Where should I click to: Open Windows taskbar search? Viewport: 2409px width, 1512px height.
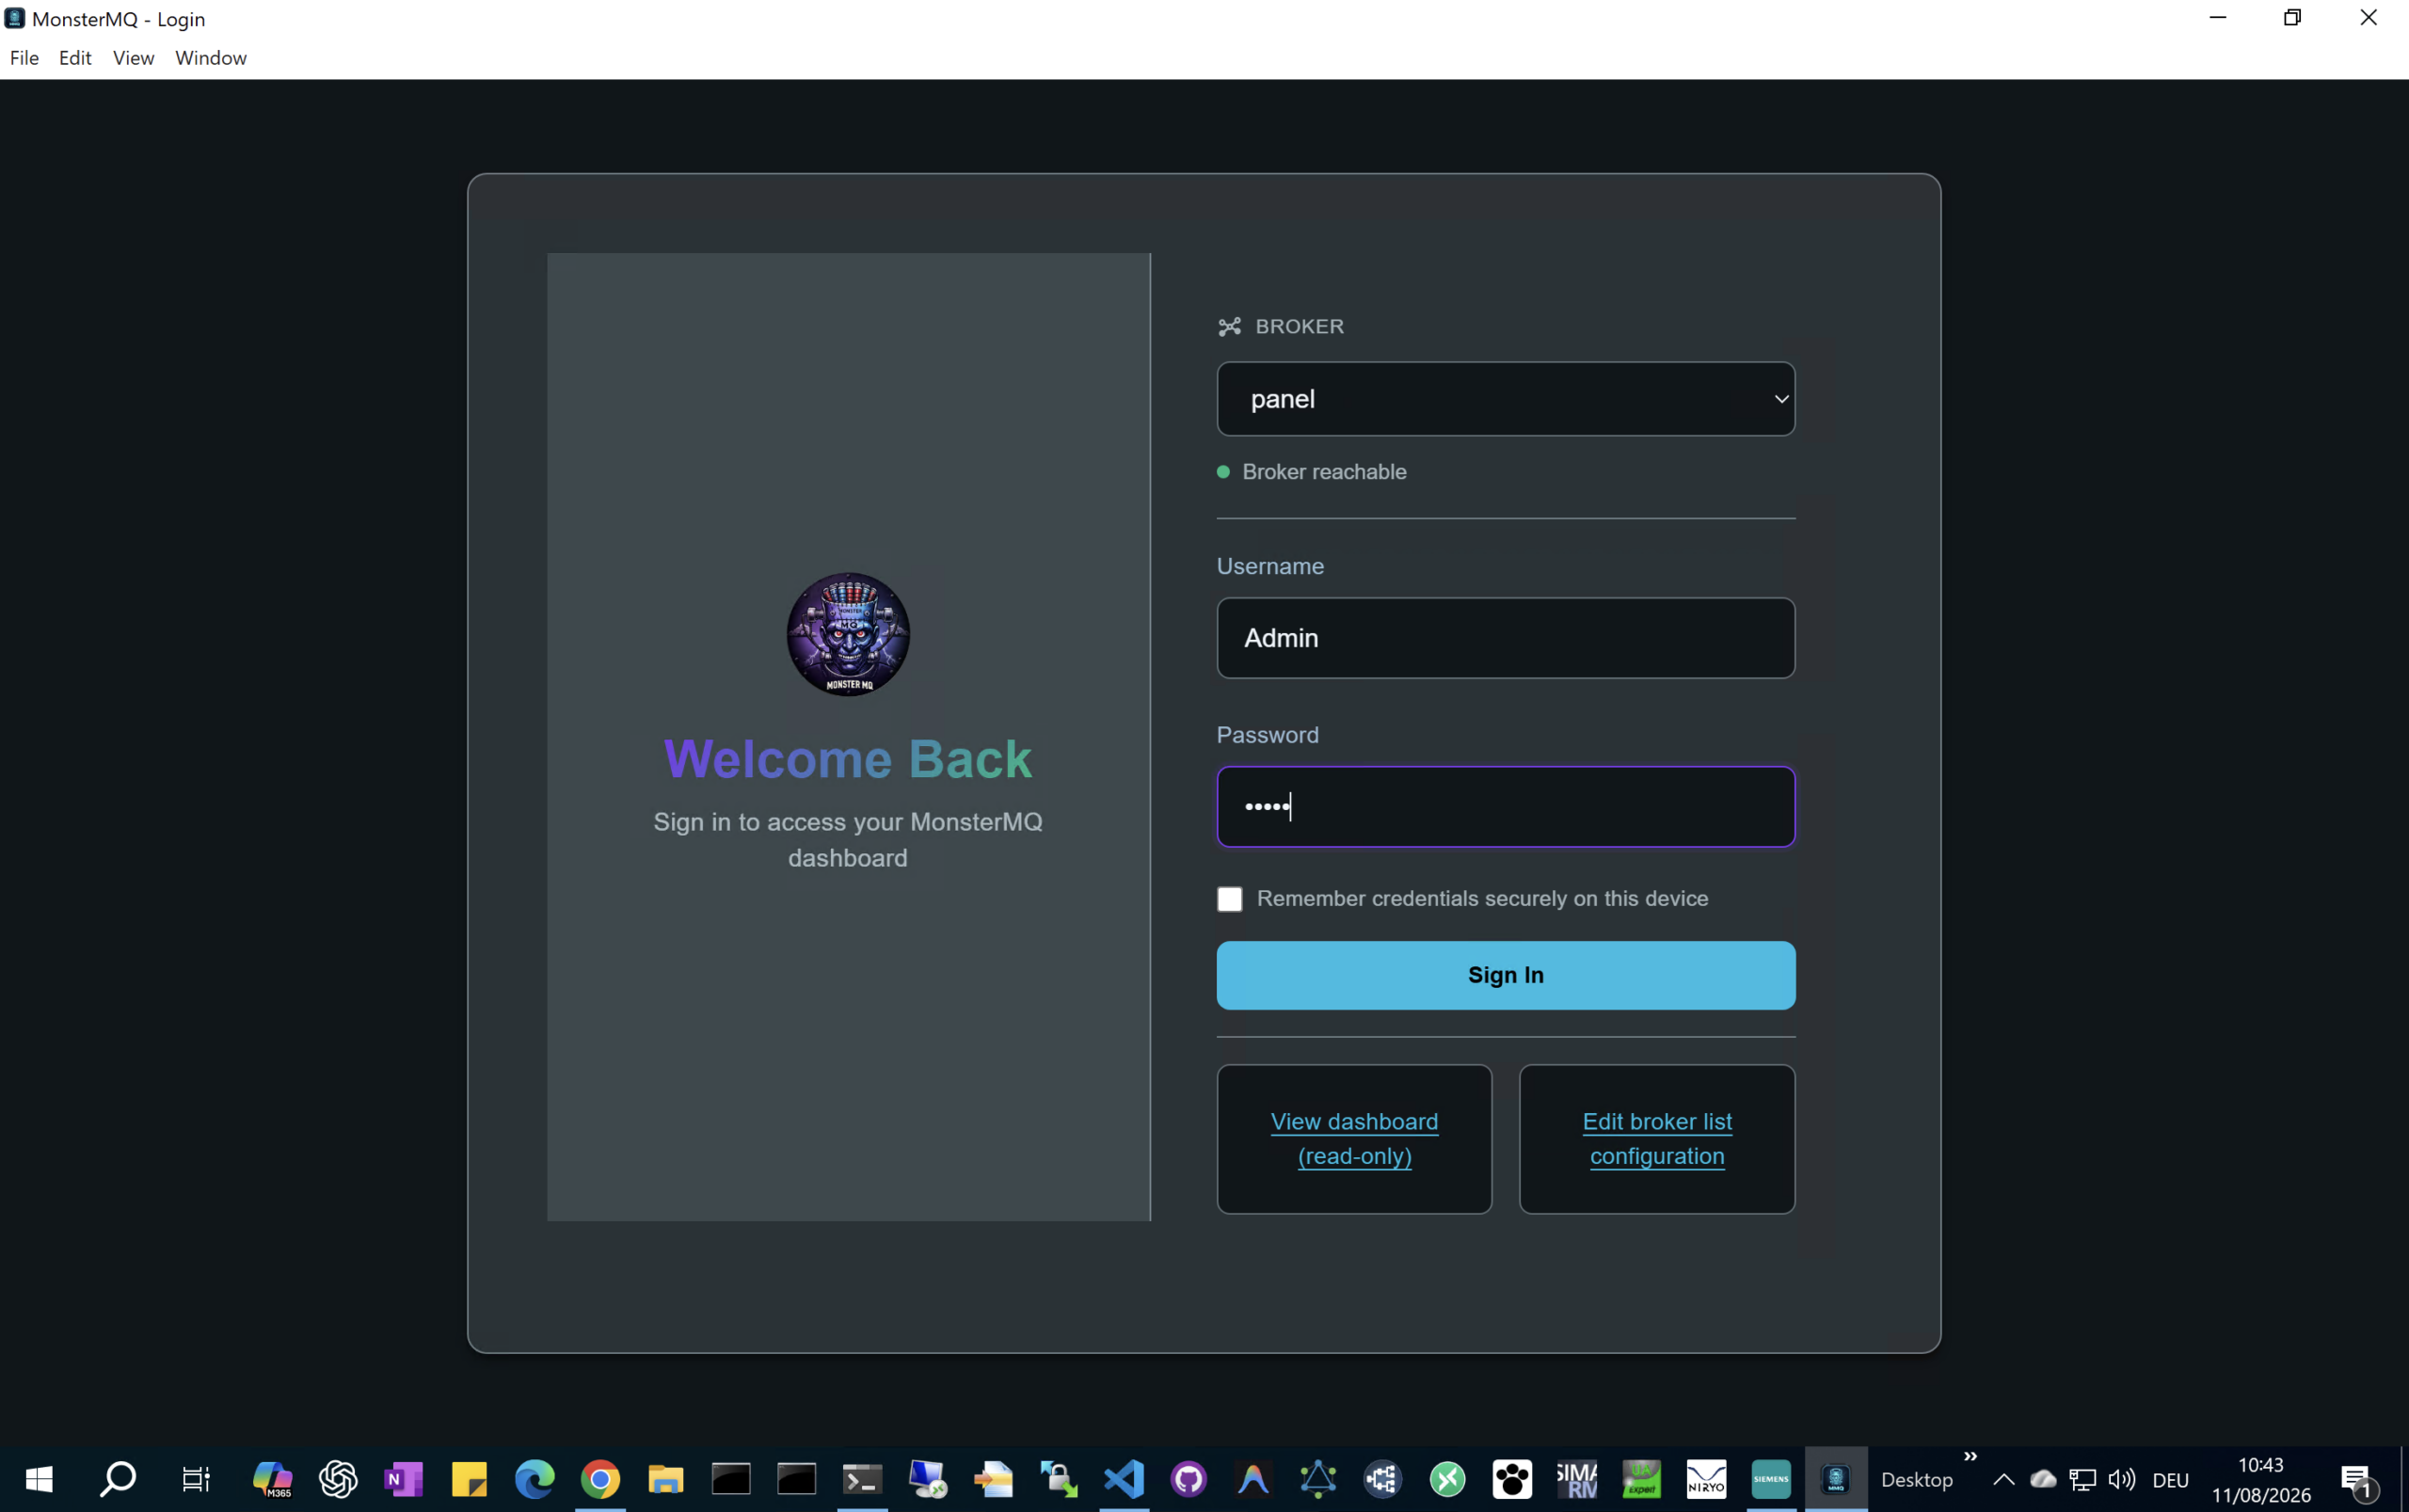(x=118, y=1479)
